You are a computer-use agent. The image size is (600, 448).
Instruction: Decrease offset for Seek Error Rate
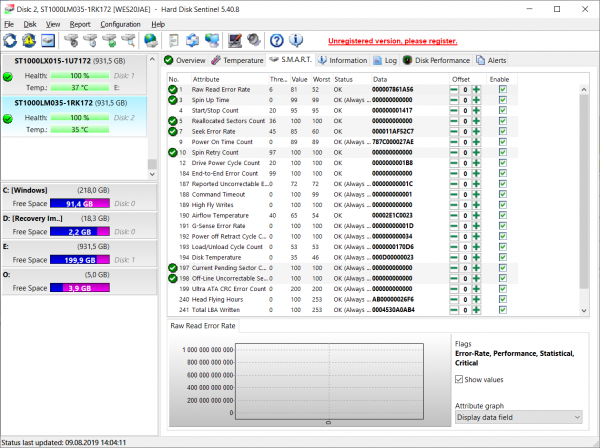455,131
